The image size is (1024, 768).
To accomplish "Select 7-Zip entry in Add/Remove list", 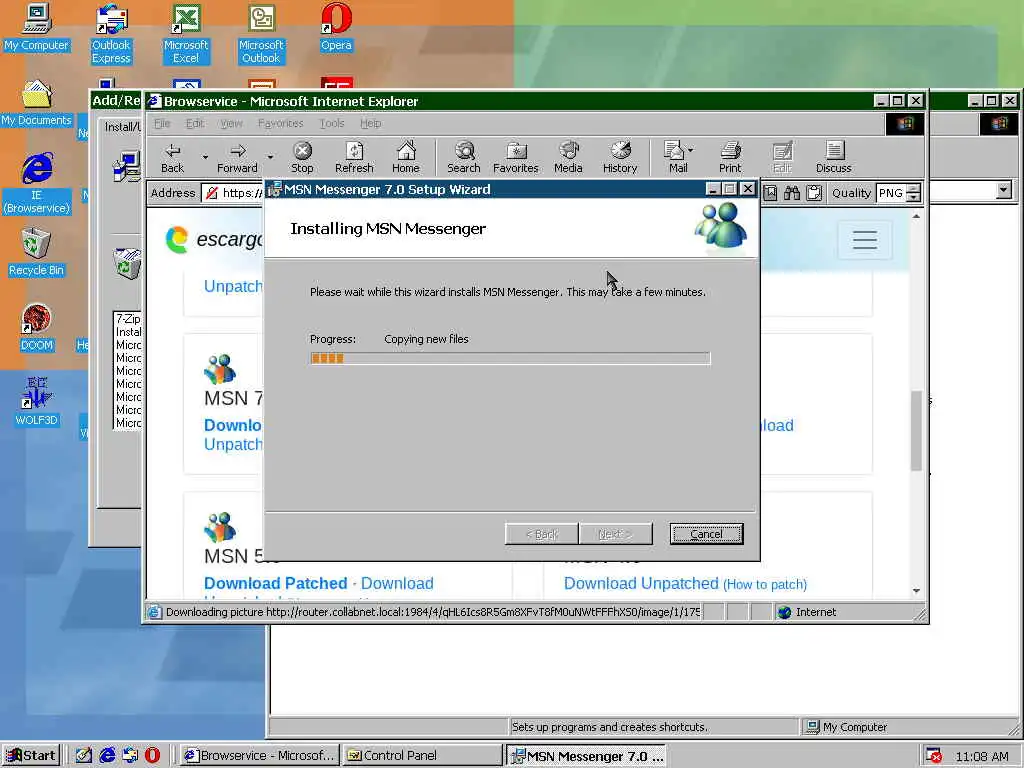I will [x=128, y=319].
